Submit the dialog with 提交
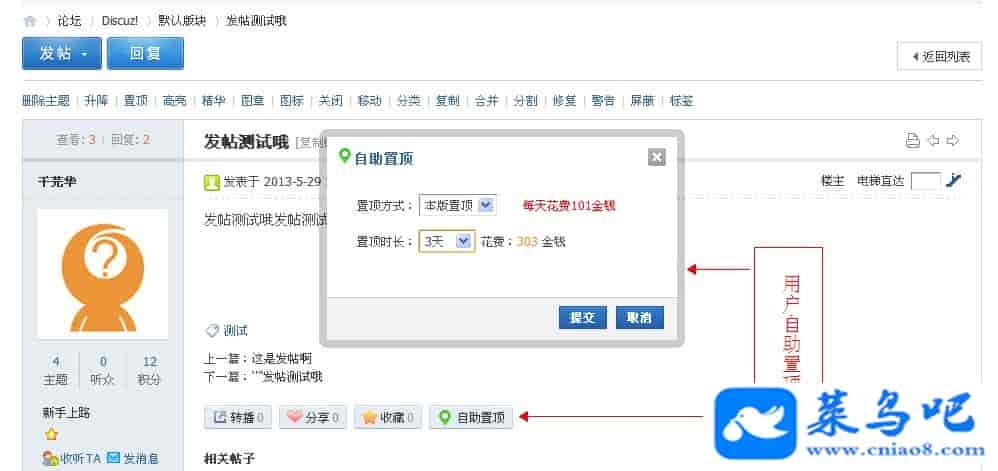 pyautogui.click(x=582, y=318)
